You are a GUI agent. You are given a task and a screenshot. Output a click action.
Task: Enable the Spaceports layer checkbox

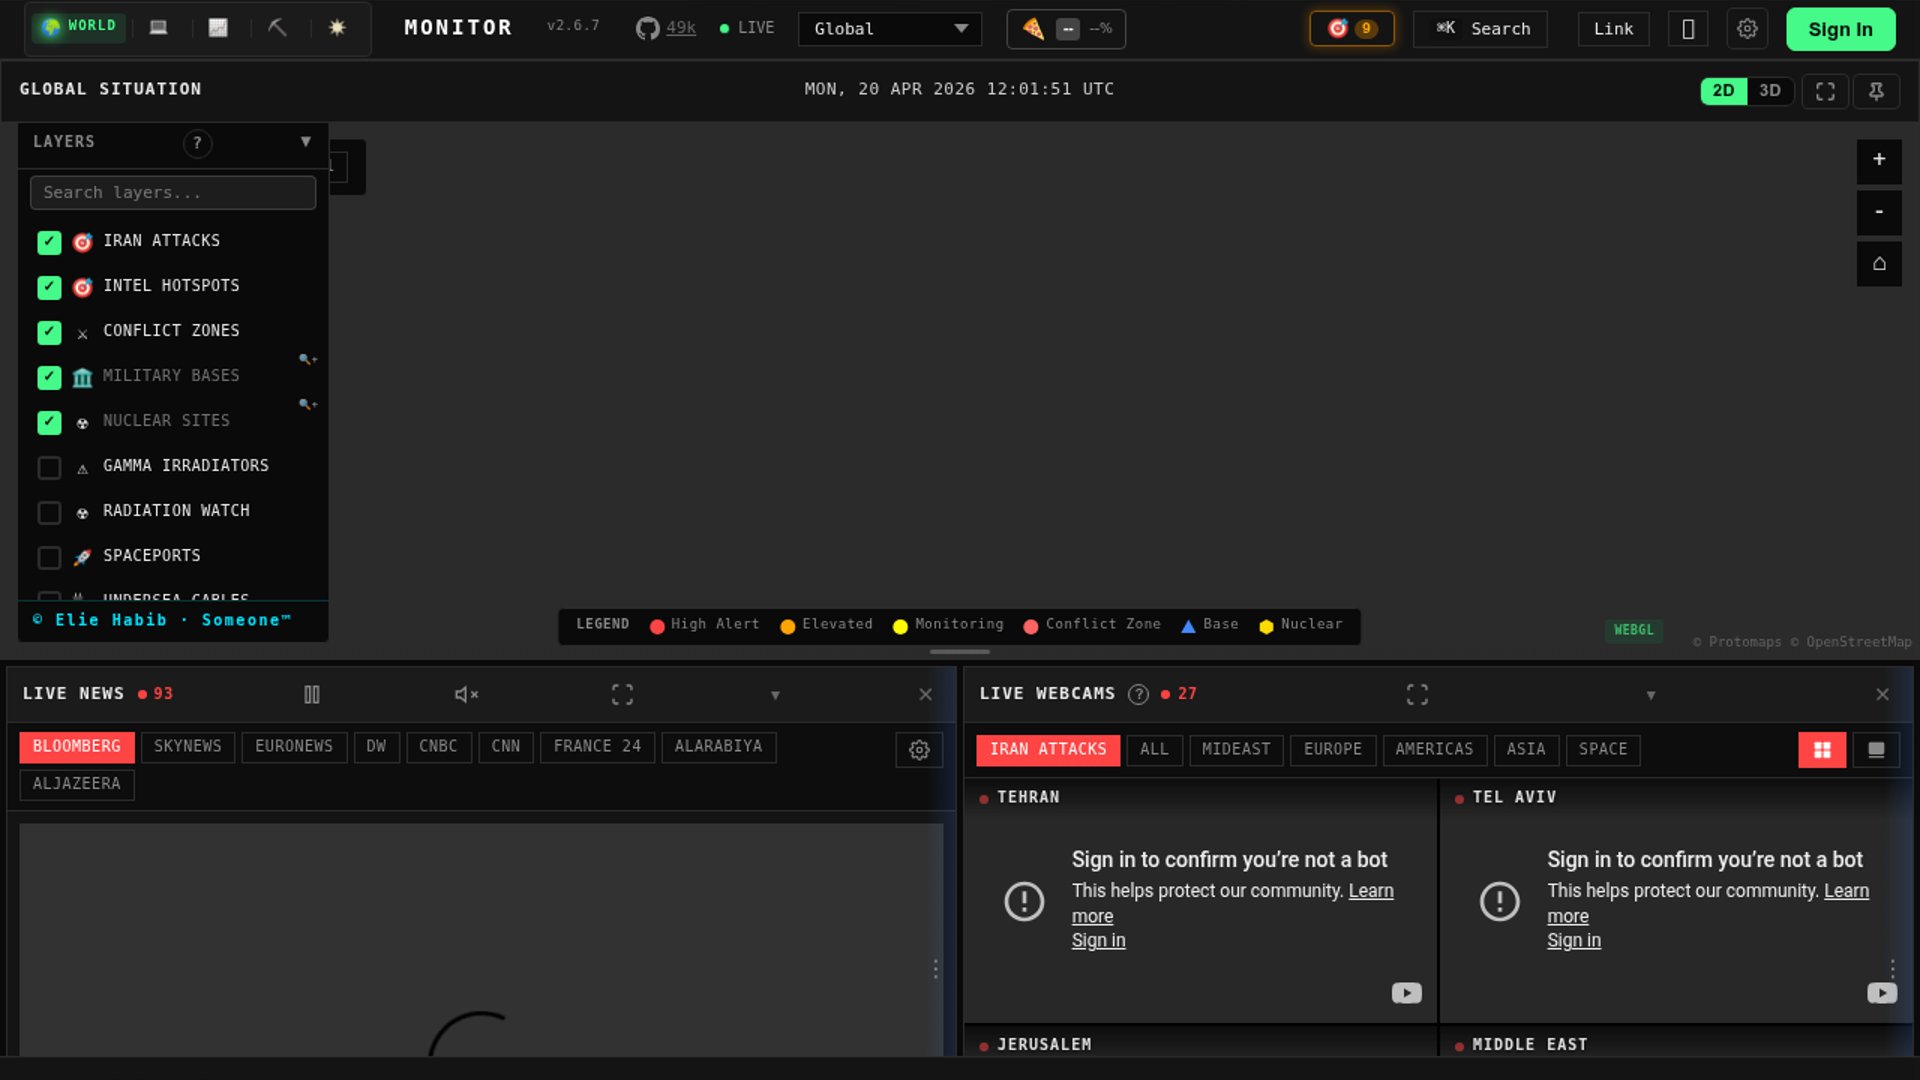pyautogui.click(x=49, y=557)
